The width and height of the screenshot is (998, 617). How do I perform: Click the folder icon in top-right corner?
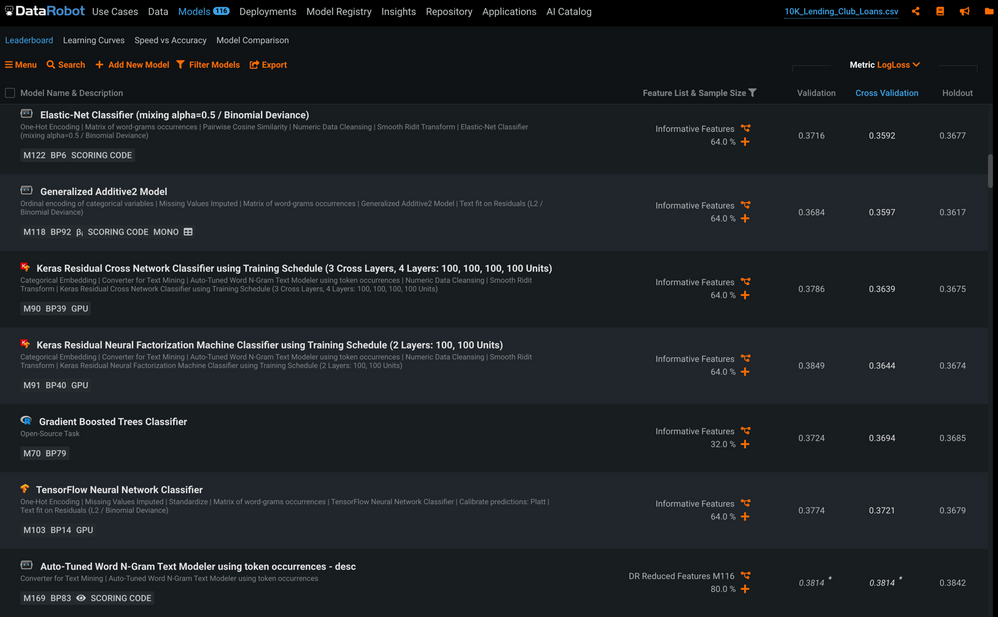click(x=989, y=12)
